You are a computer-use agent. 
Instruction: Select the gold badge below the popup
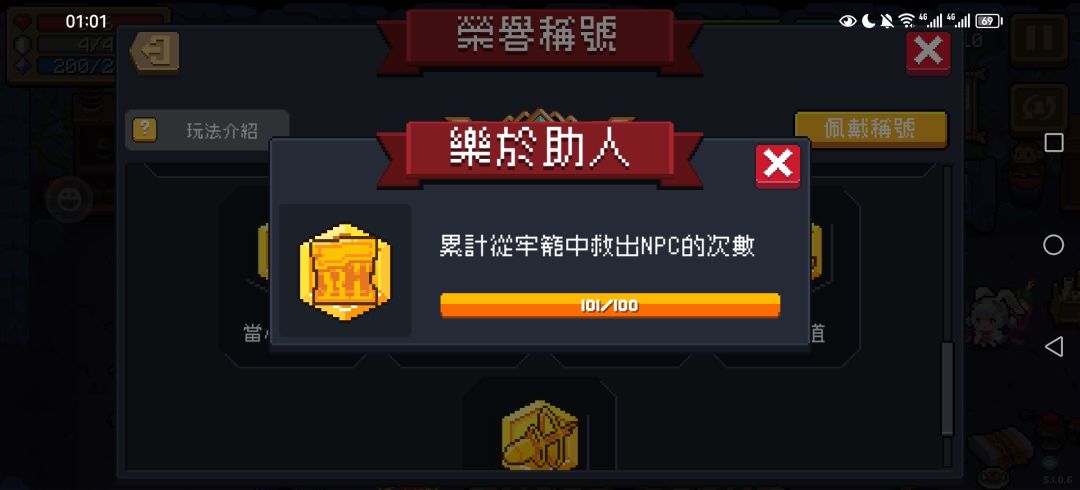point(539,434)
